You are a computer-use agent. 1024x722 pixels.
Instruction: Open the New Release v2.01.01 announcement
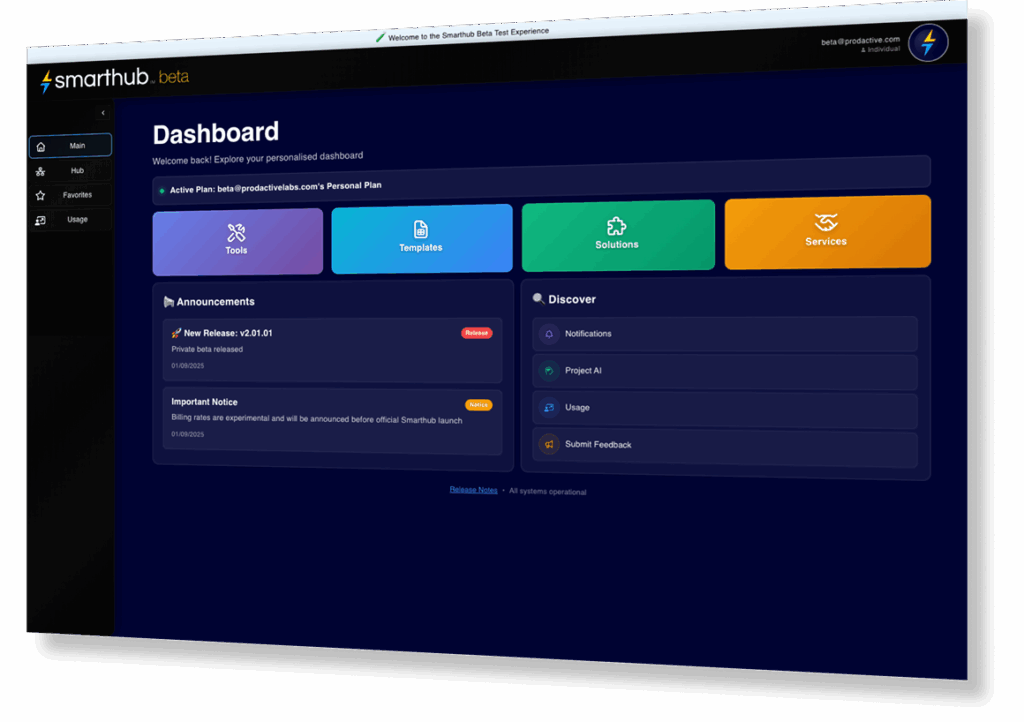[x=331, y=350]
